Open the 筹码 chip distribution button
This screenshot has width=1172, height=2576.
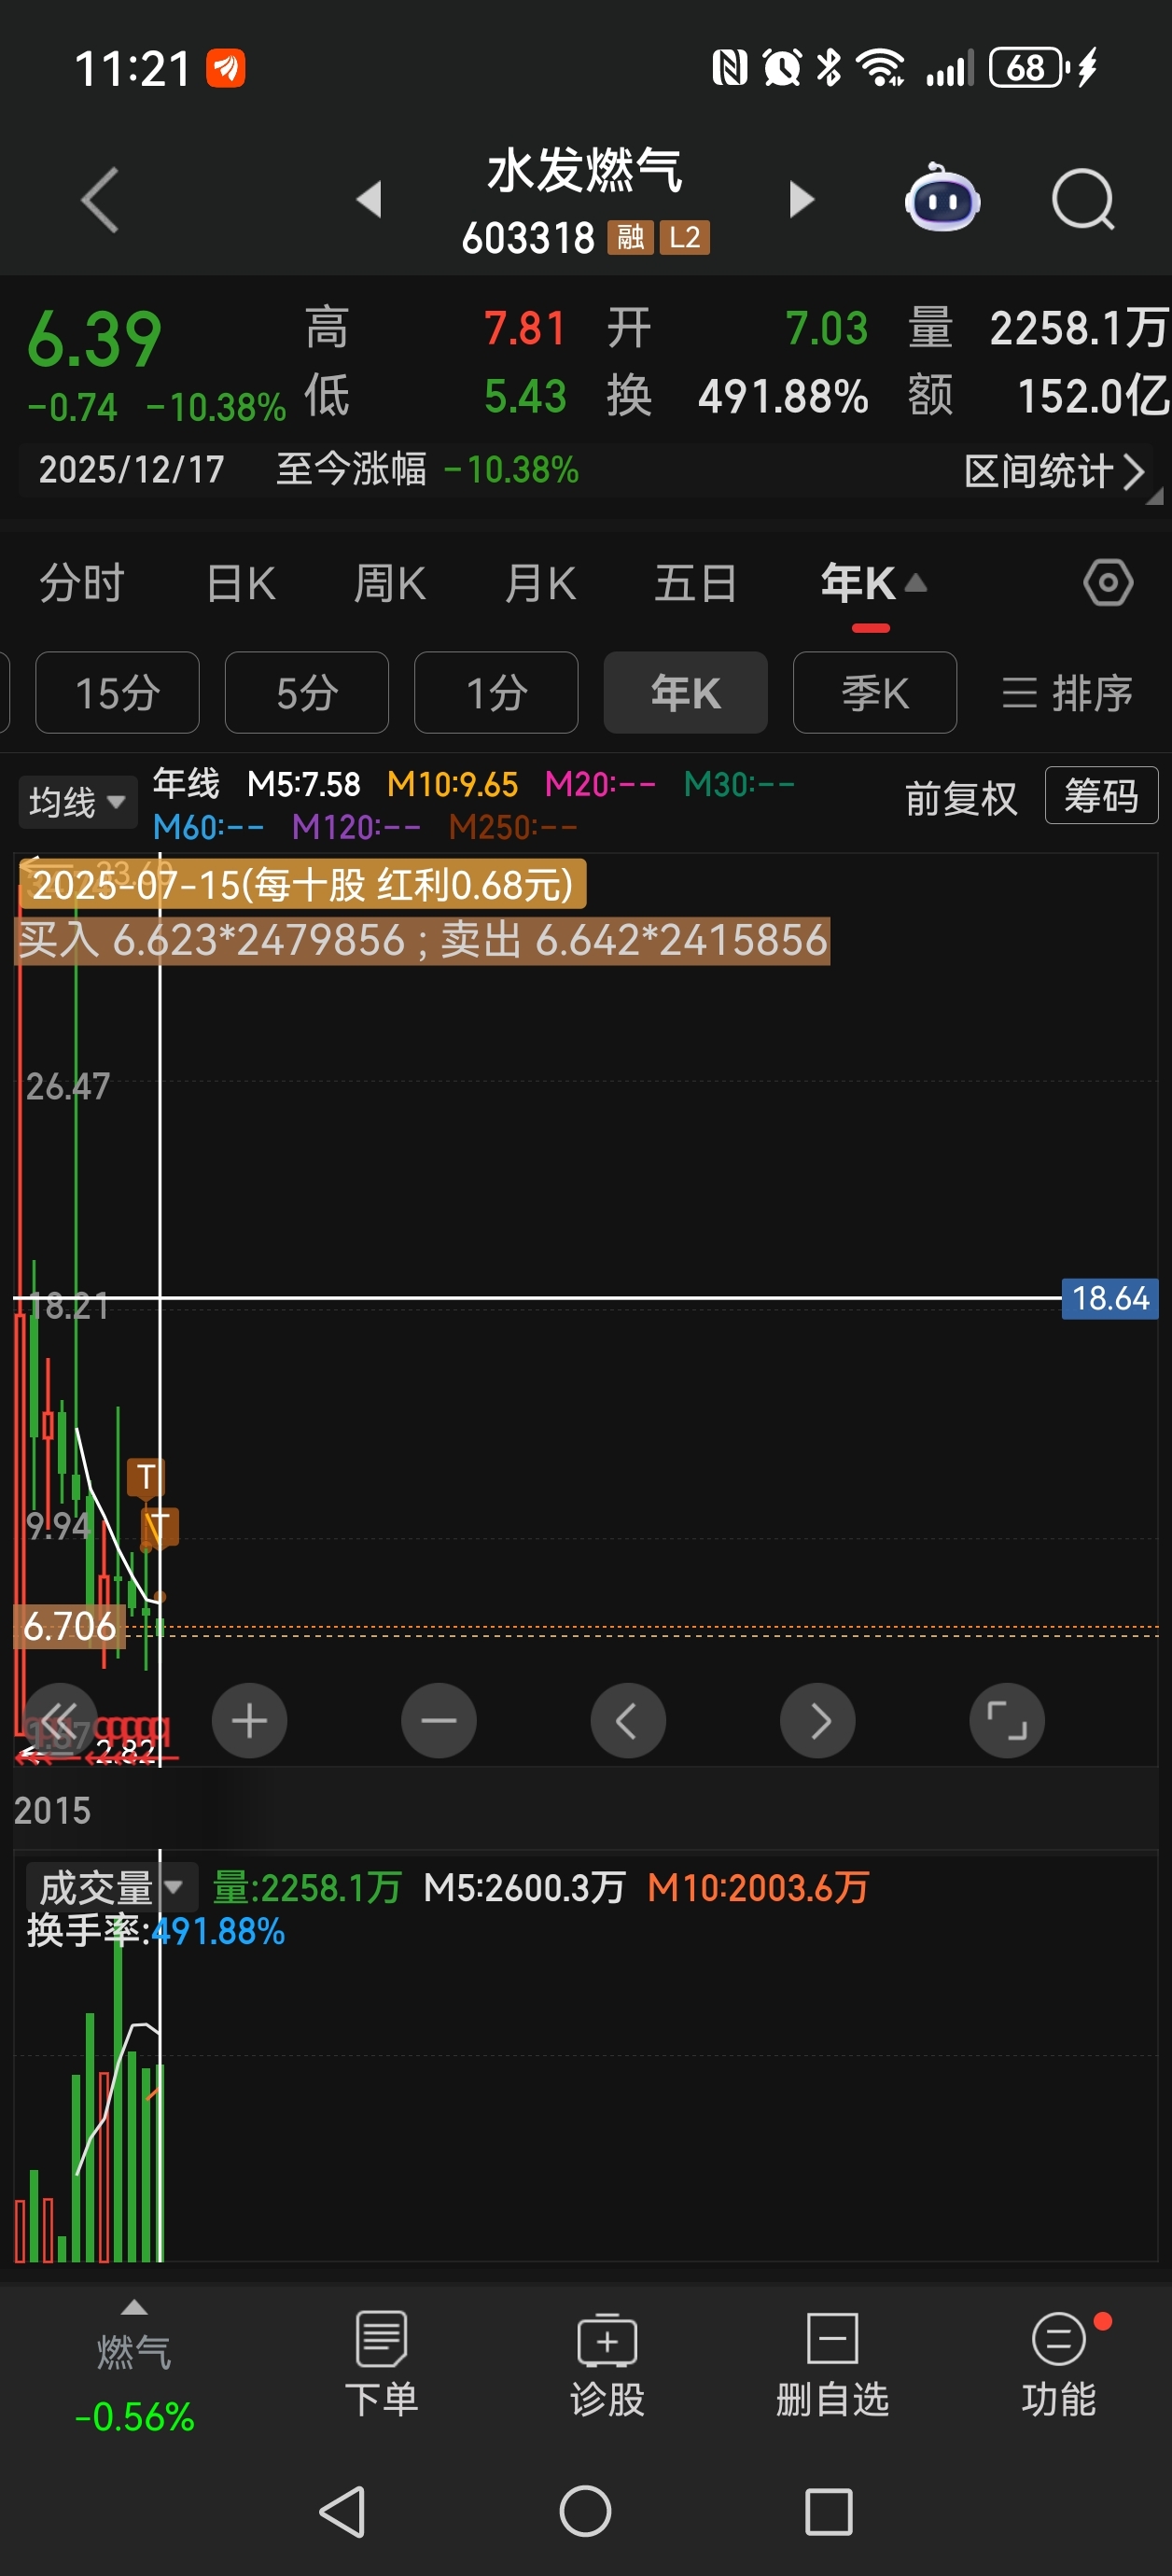(1101, 796)
